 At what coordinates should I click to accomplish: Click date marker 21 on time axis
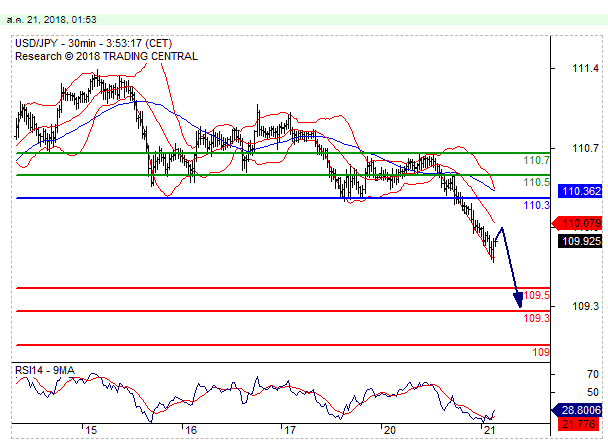pyautogui.click(x=489, y=430)
